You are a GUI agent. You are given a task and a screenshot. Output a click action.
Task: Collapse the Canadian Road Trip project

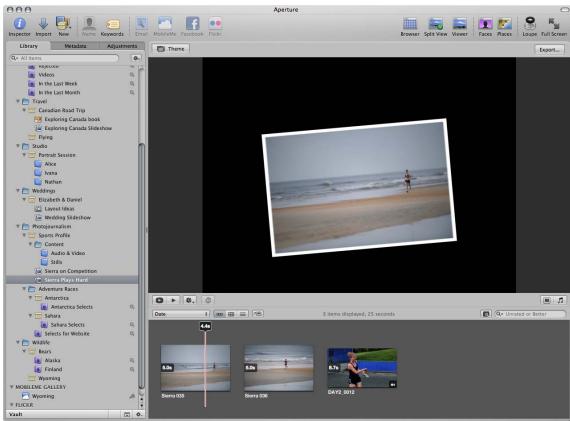tap(24, 110)
